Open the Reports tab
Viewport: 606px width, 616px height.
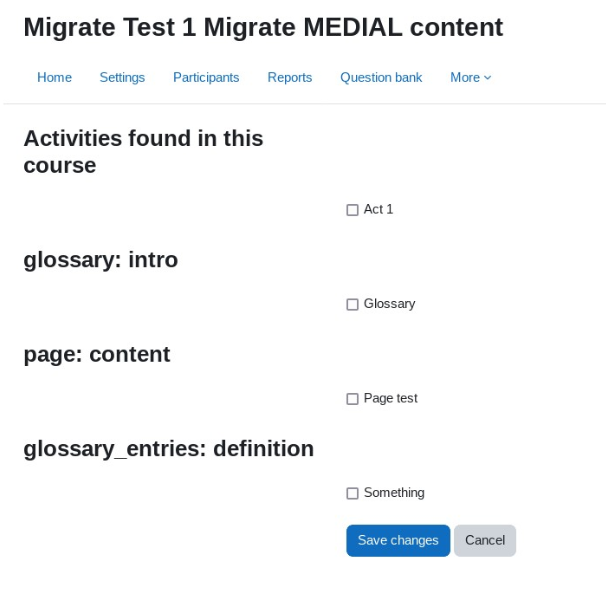coord(290,77)
